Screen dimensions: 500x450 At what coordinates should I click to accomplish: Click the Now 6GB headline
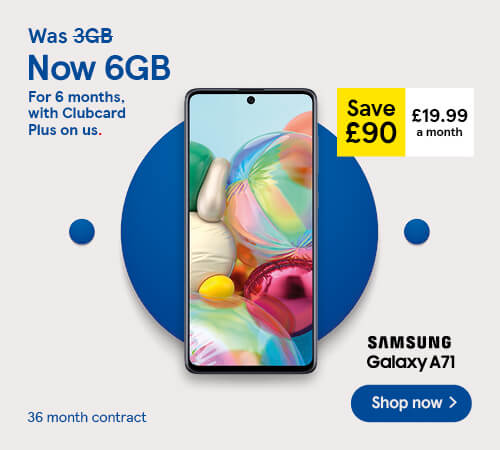[99, 68]
